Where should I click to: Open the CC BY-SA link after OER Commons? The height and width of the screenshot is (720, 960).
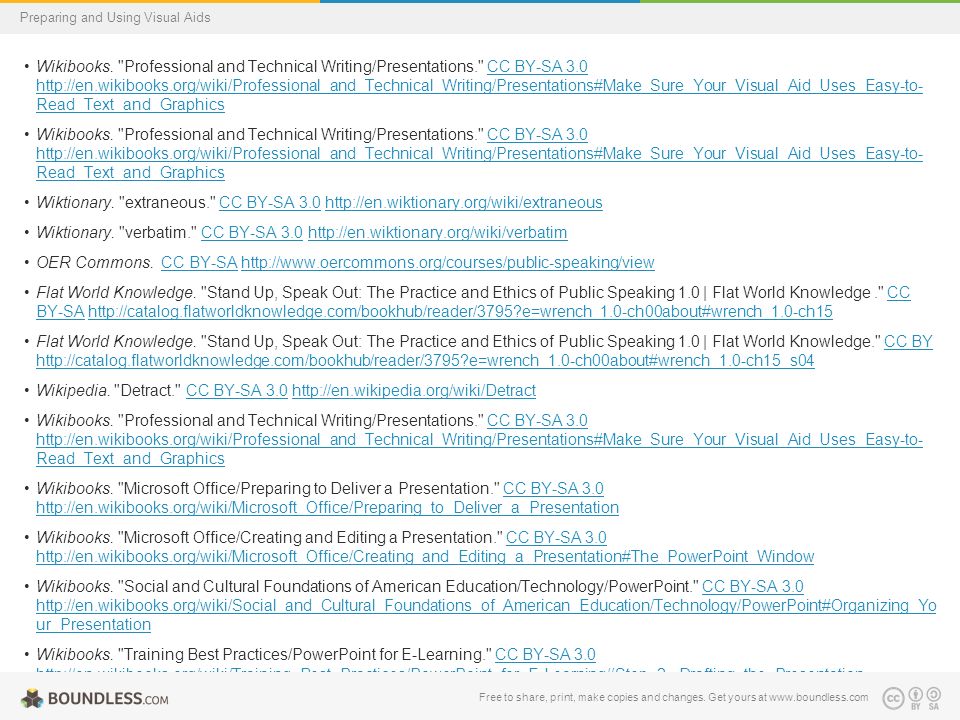tap(199, 263)
